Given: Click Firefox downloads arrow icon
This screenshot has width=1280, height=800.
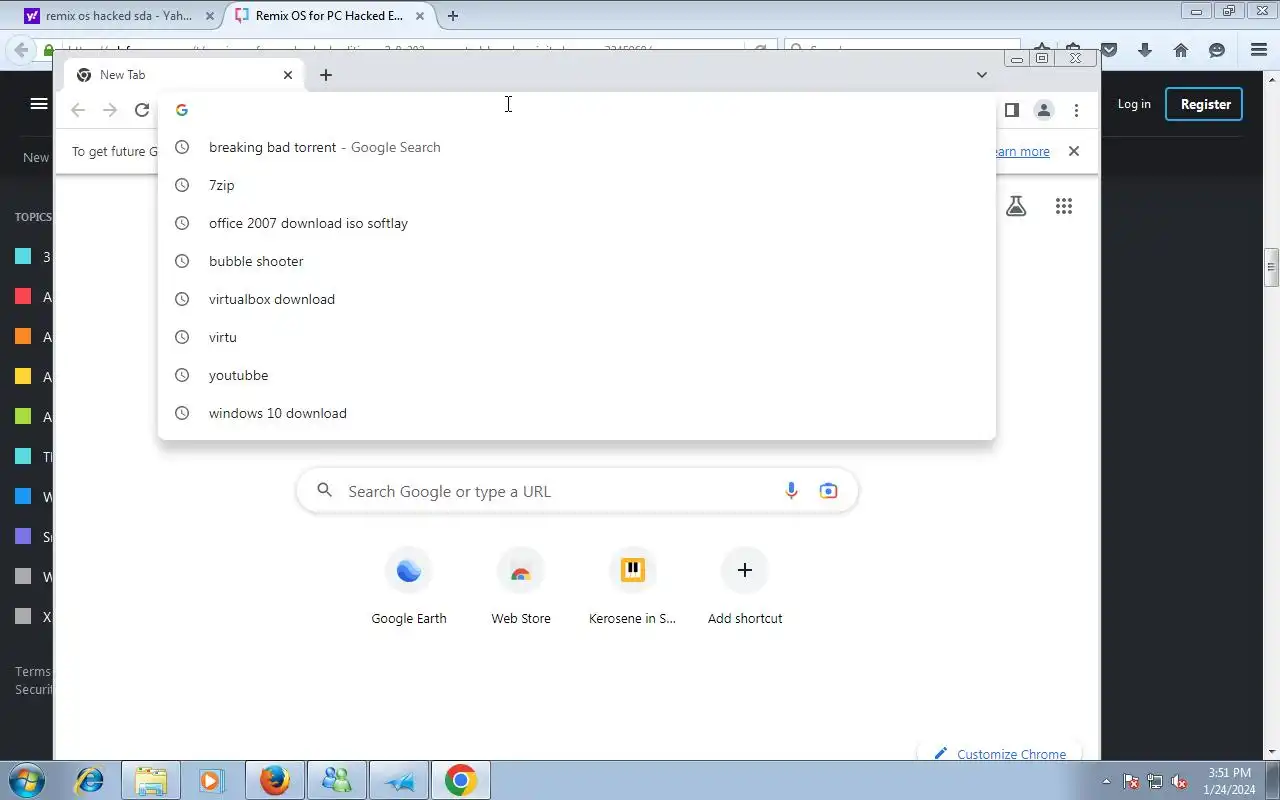Looking at the screenshot, I should tap(1145, 50).
